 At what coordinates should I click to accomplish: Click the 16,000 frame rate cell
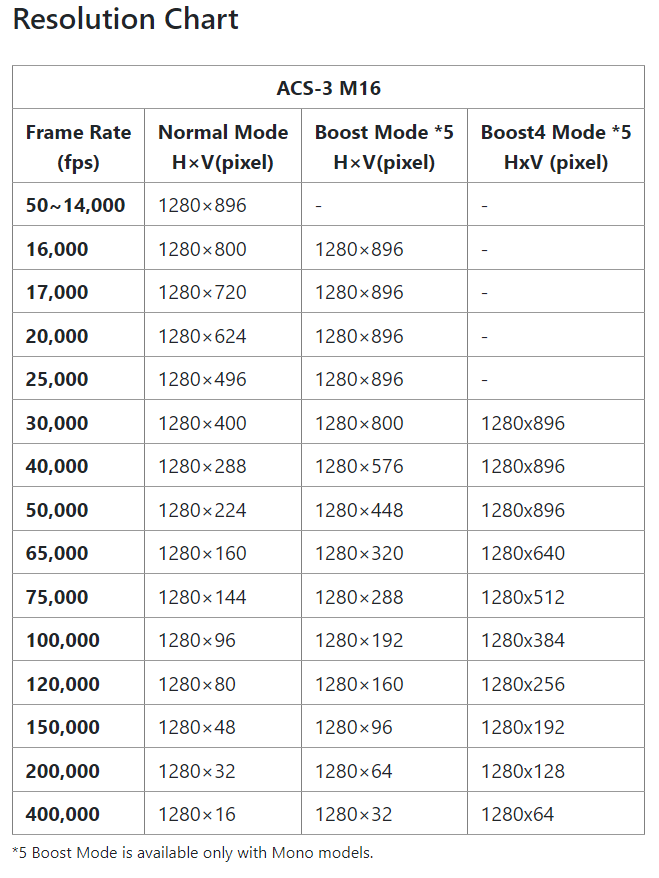tap(57, 249)
